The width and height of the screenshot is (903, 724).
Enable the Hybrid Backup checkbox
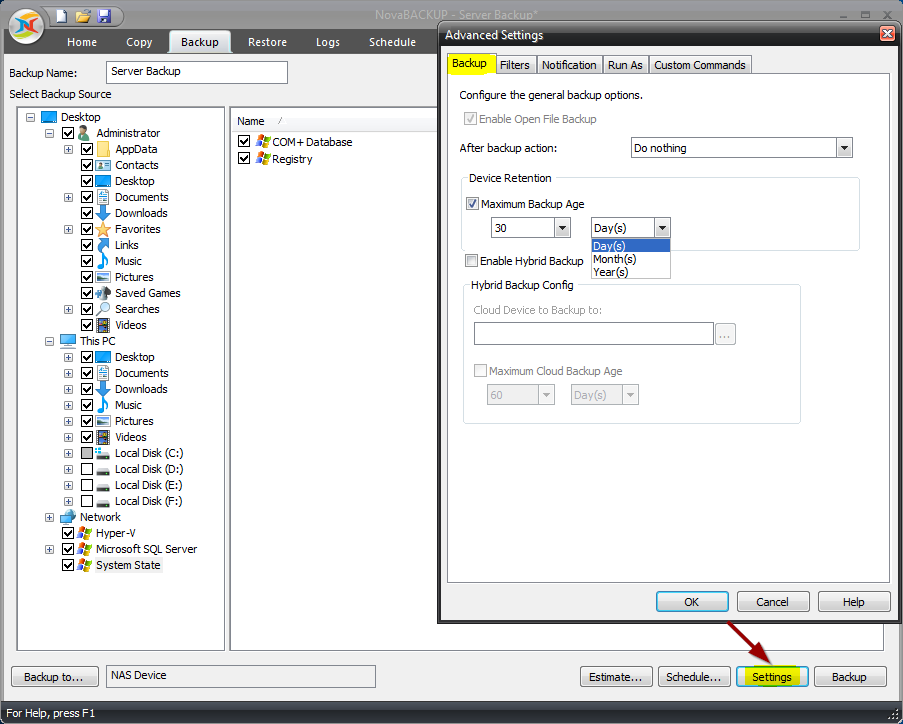pyautogui.click(x=472, y=261)
